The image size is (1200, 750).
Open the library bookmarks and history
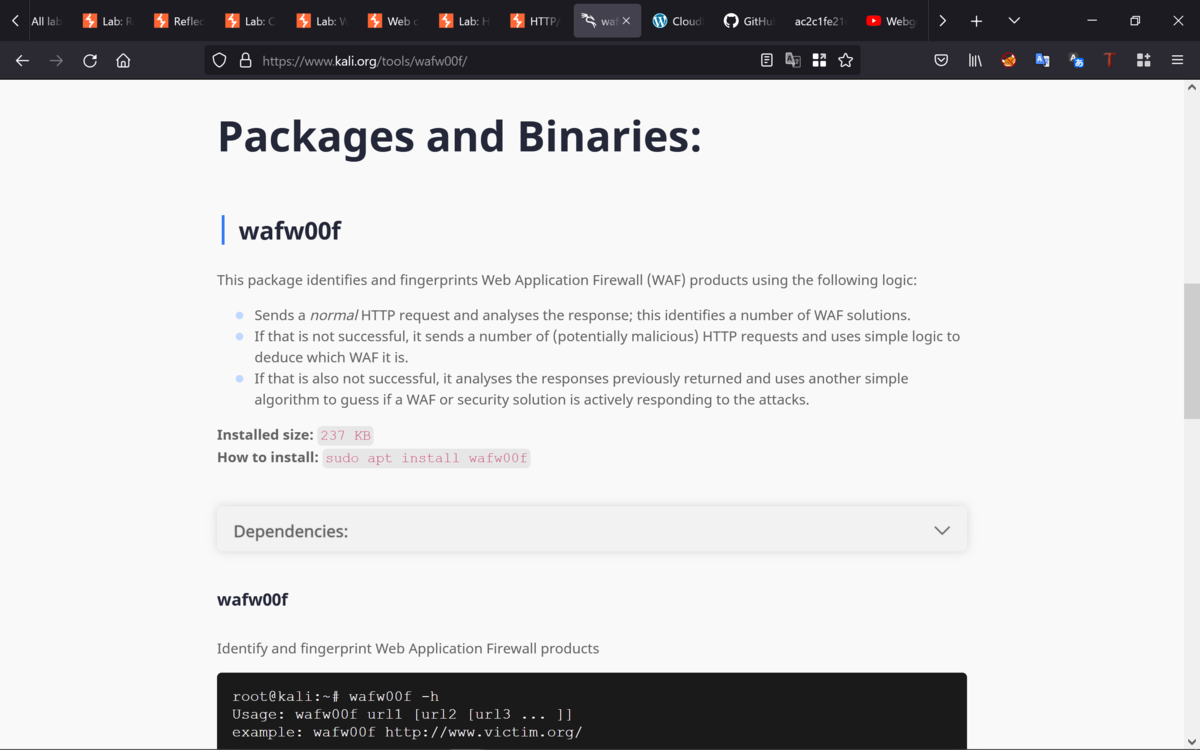975,61
